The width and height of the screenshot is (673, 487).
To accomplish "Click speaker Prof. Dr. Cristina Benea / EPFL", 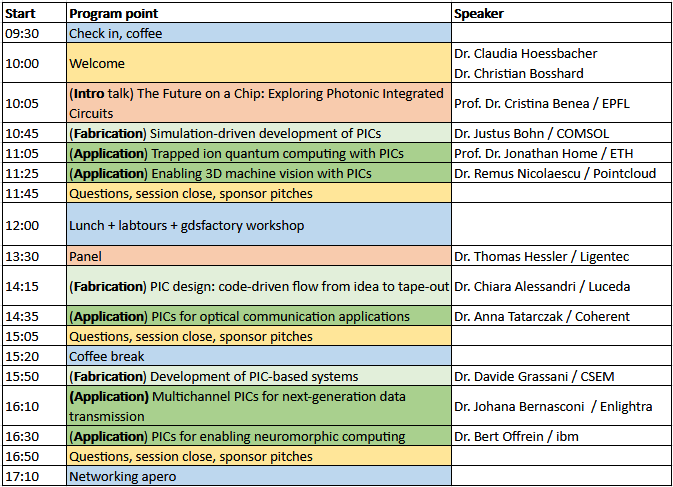I will (x=561, y=103).
